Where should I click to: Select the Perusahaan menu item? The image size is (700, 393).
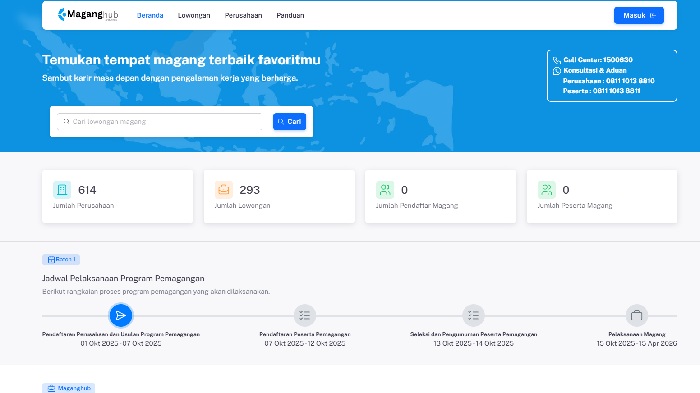click(243, 16)
